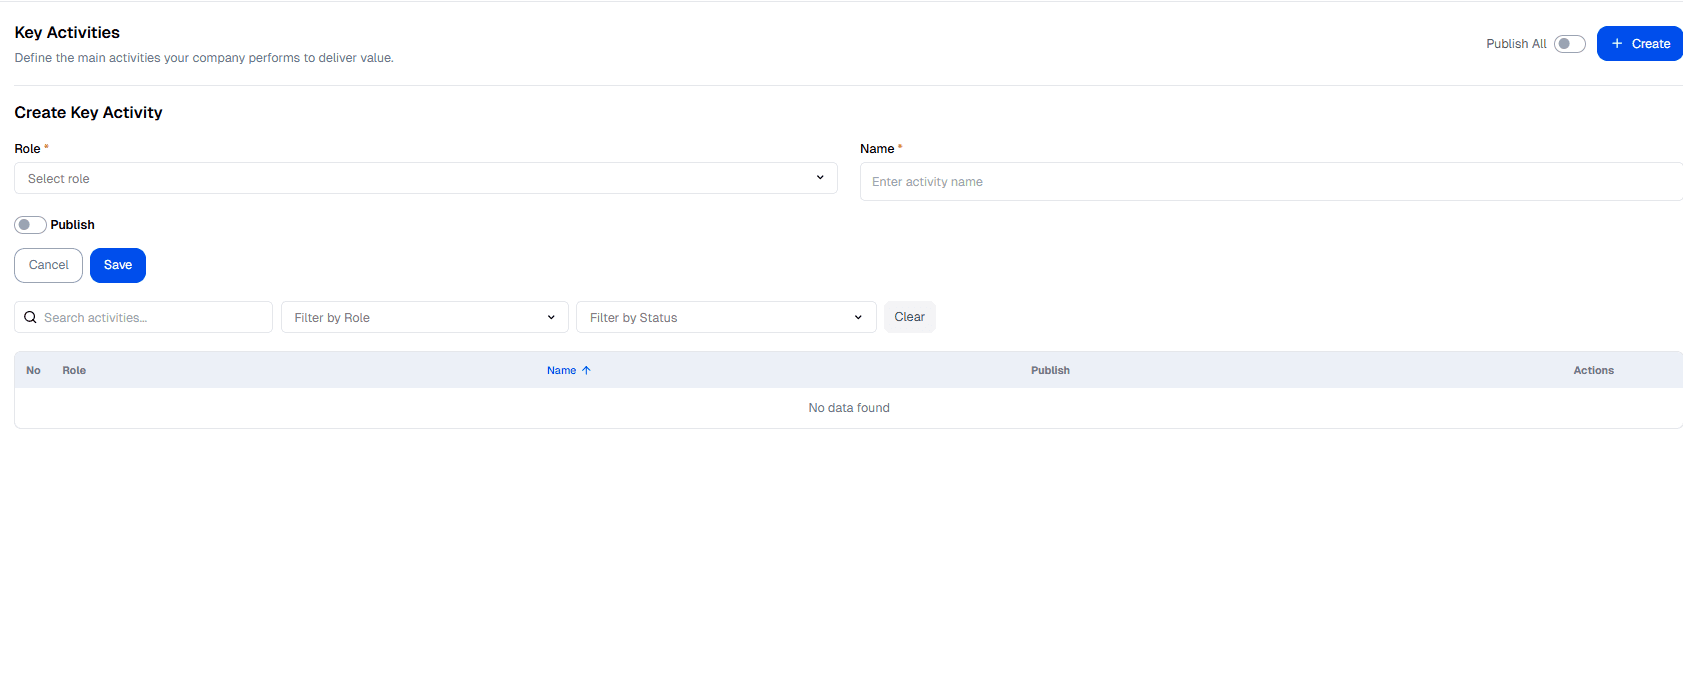Click the magnifier icon in activities search
1683x680 pixels.
30,317
